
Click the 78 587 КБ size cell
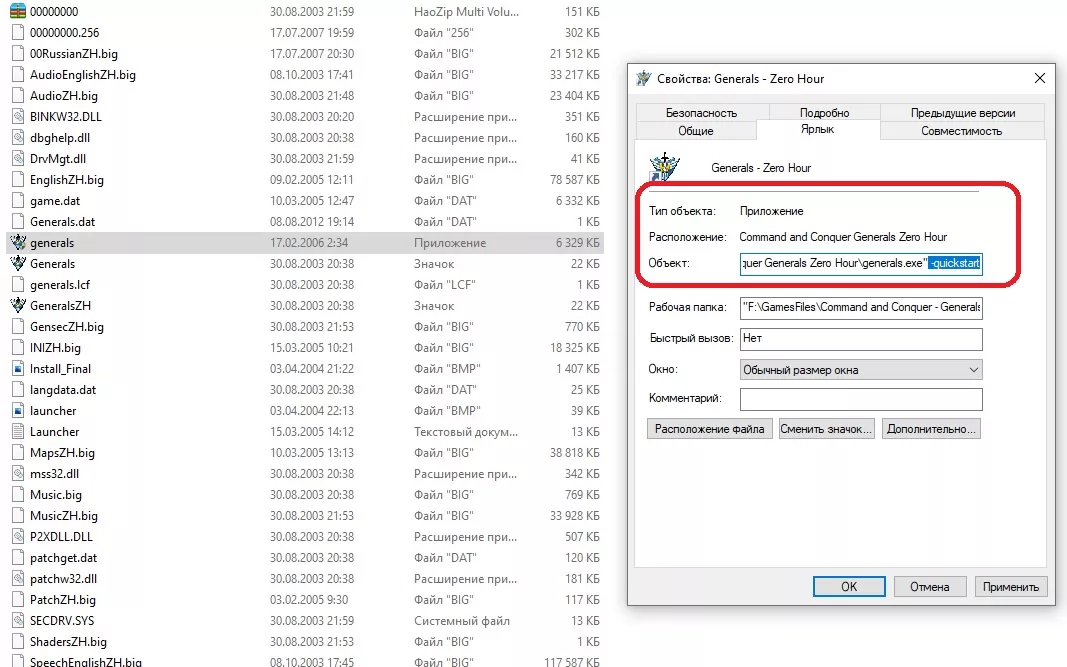click(x=574, y=180)
